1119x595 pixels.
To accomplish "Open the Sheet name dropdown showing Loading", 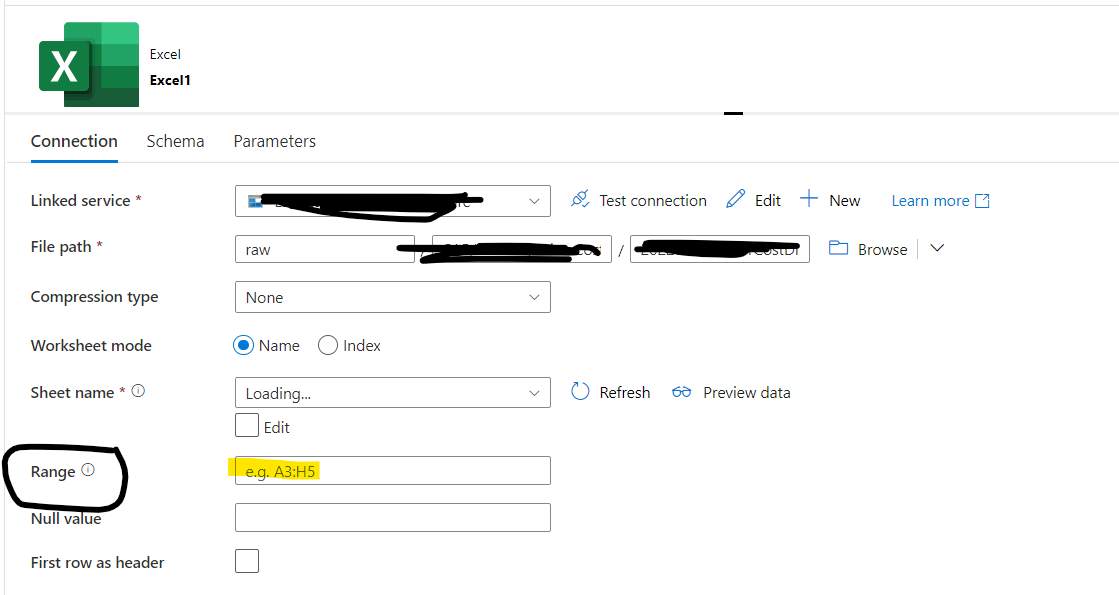I will 393,392.
